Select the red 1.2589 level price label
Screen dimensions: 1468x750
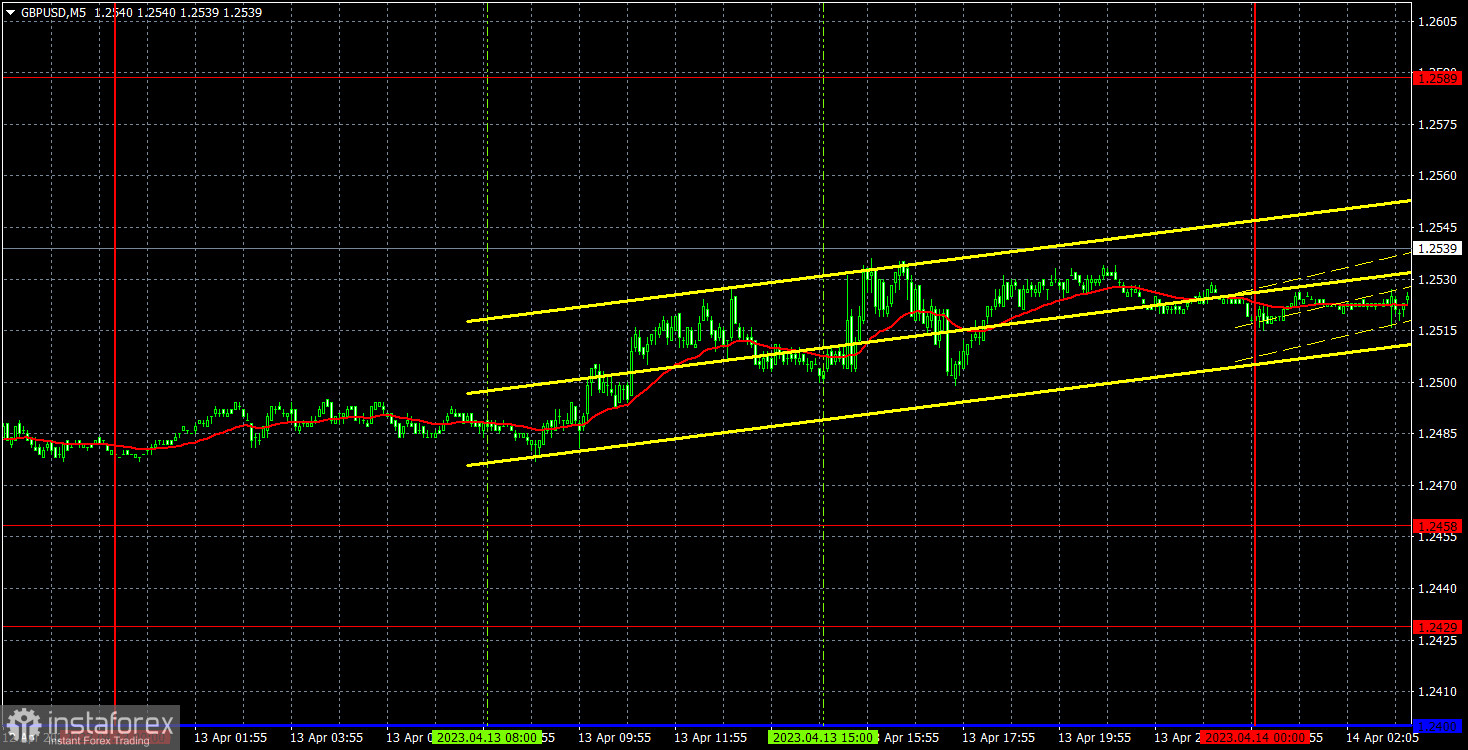pos(1437,78)
